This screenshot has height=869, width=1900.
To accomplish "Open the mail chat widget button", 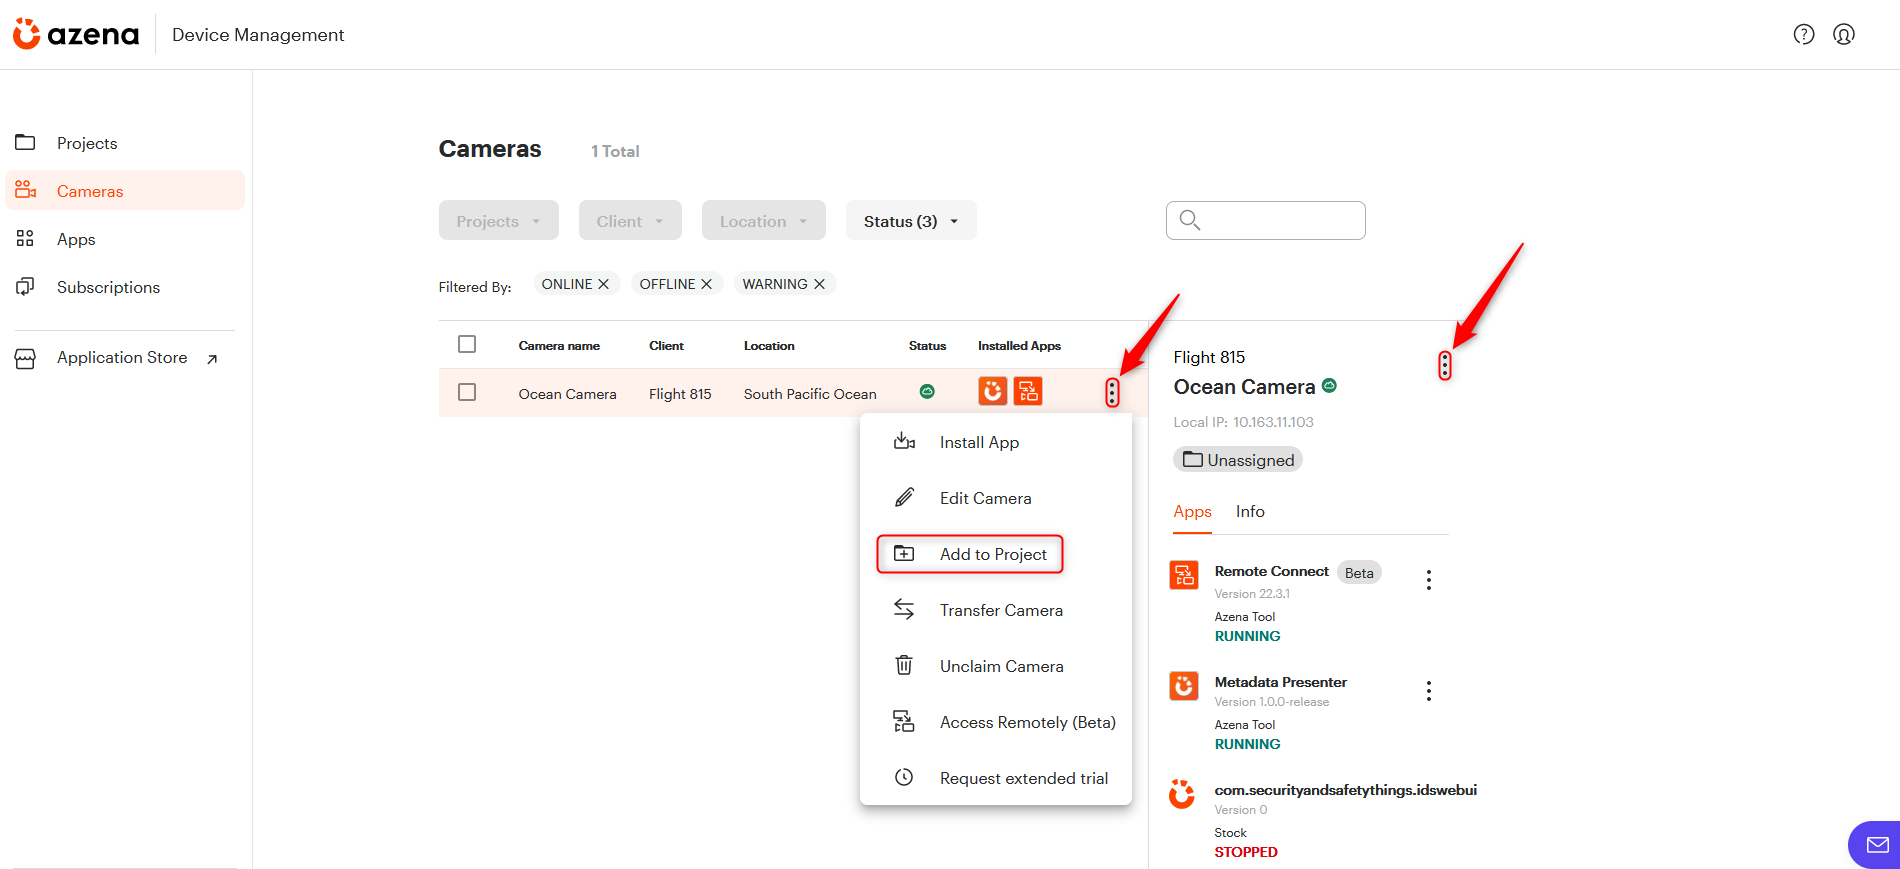I will click(x=1876, y=845).
